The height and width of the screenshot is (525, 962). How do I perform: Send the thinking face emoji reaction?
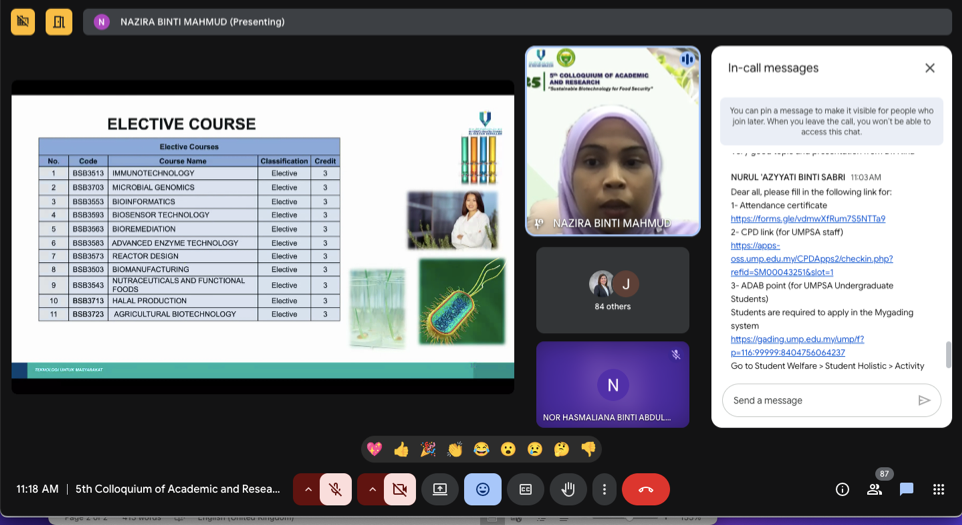561,450
